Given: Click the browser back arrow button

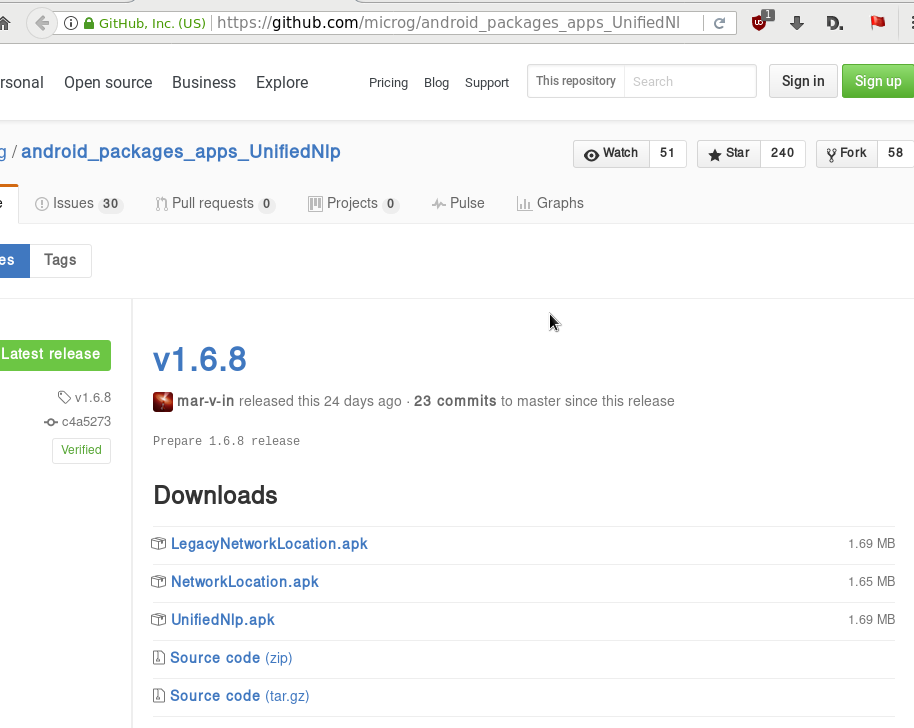Looking at the screenshot, I should (40, 23).
